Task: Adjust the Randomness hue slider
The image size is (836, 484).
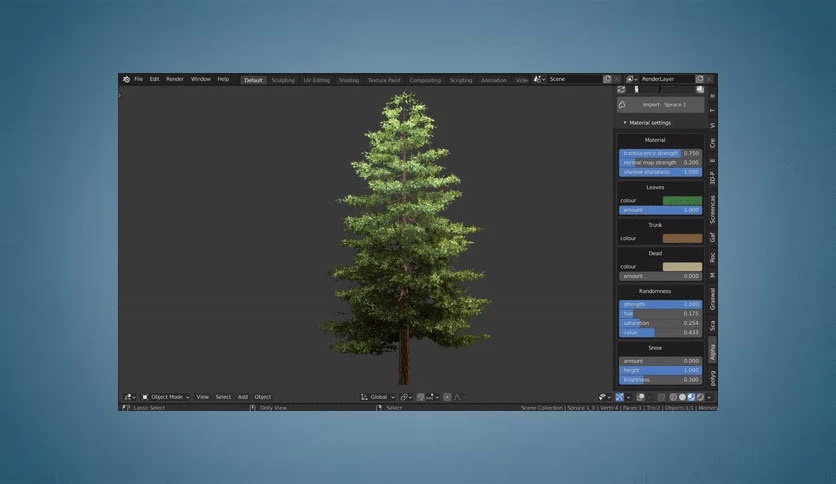Action: pyautogui.click(x=660, y=313)
